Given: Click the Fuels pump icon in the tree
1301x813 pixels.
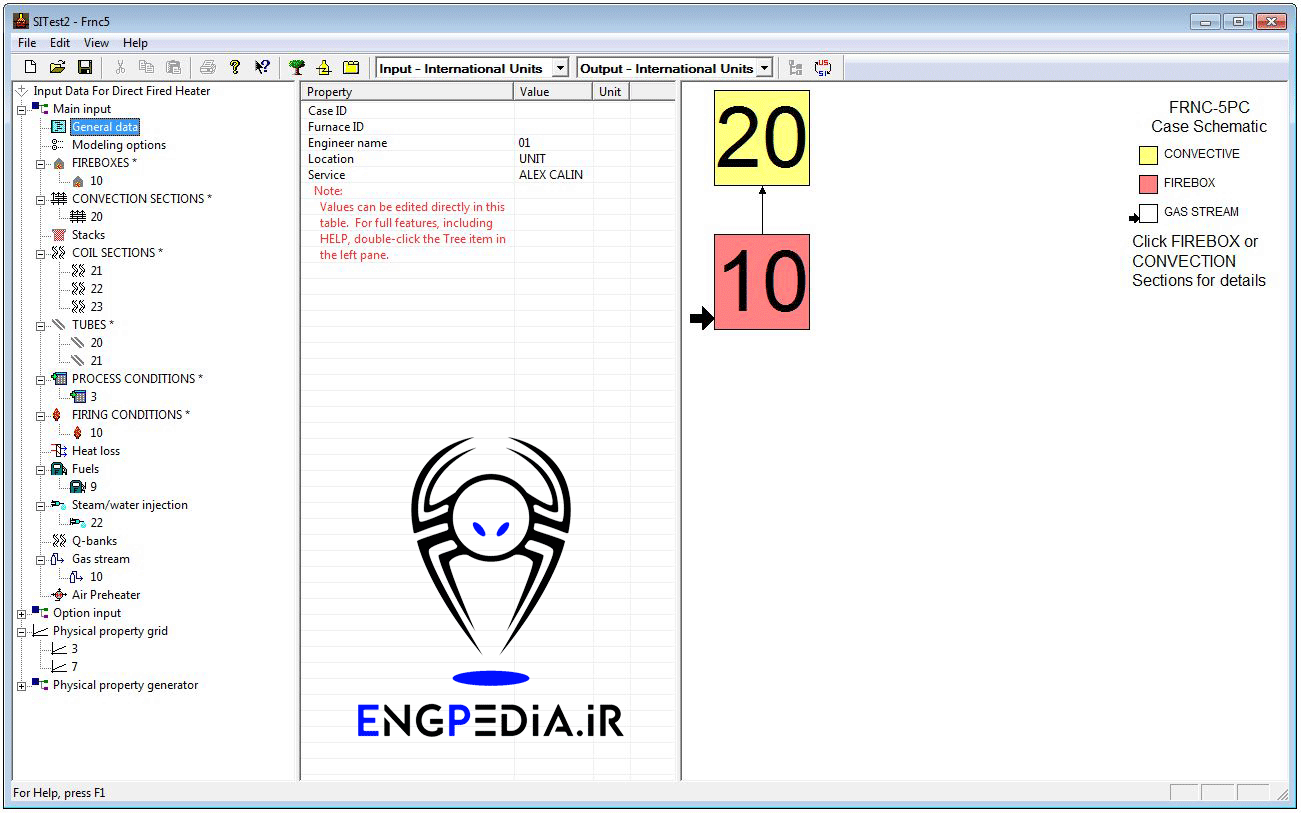Looking at the screenshot, I should [59, 469].
